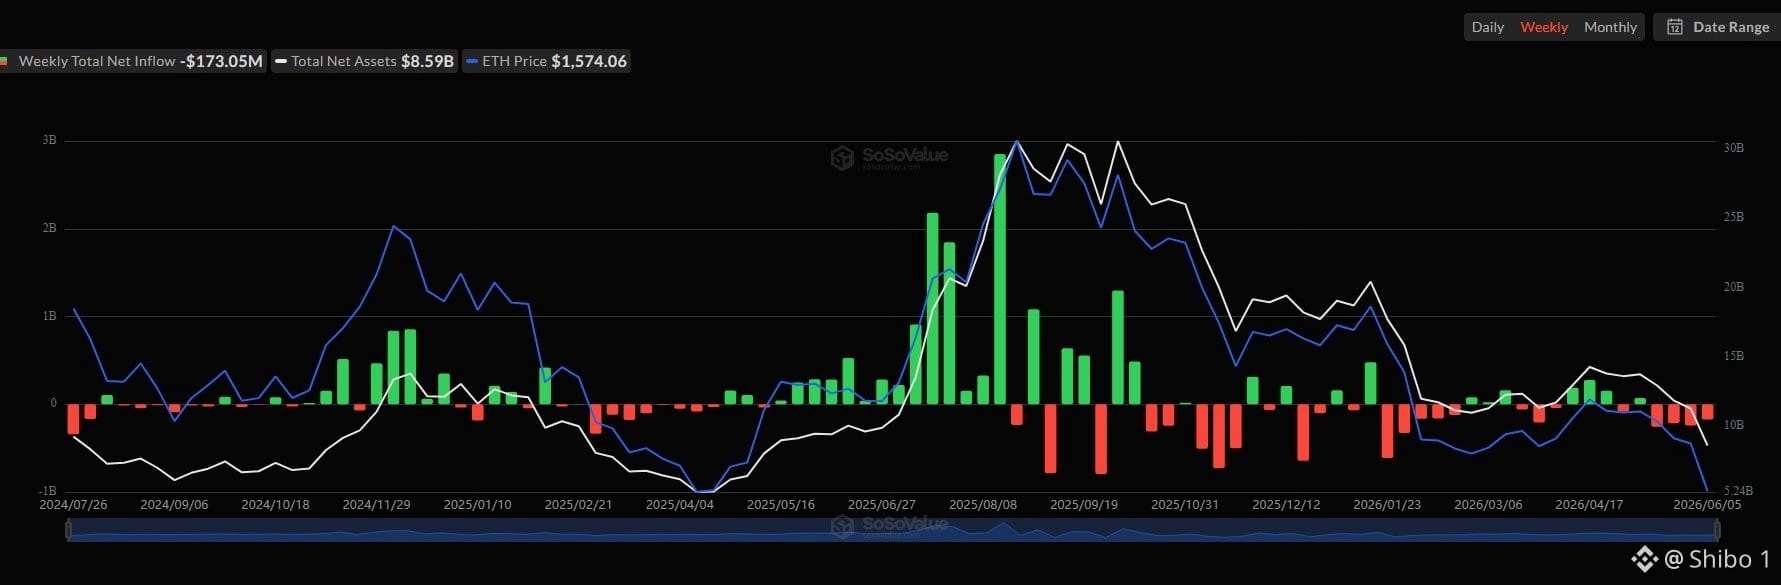Click the calendar icon beside Date Range
Screen dimensions: 1781x585
[x=1674, y=27]
